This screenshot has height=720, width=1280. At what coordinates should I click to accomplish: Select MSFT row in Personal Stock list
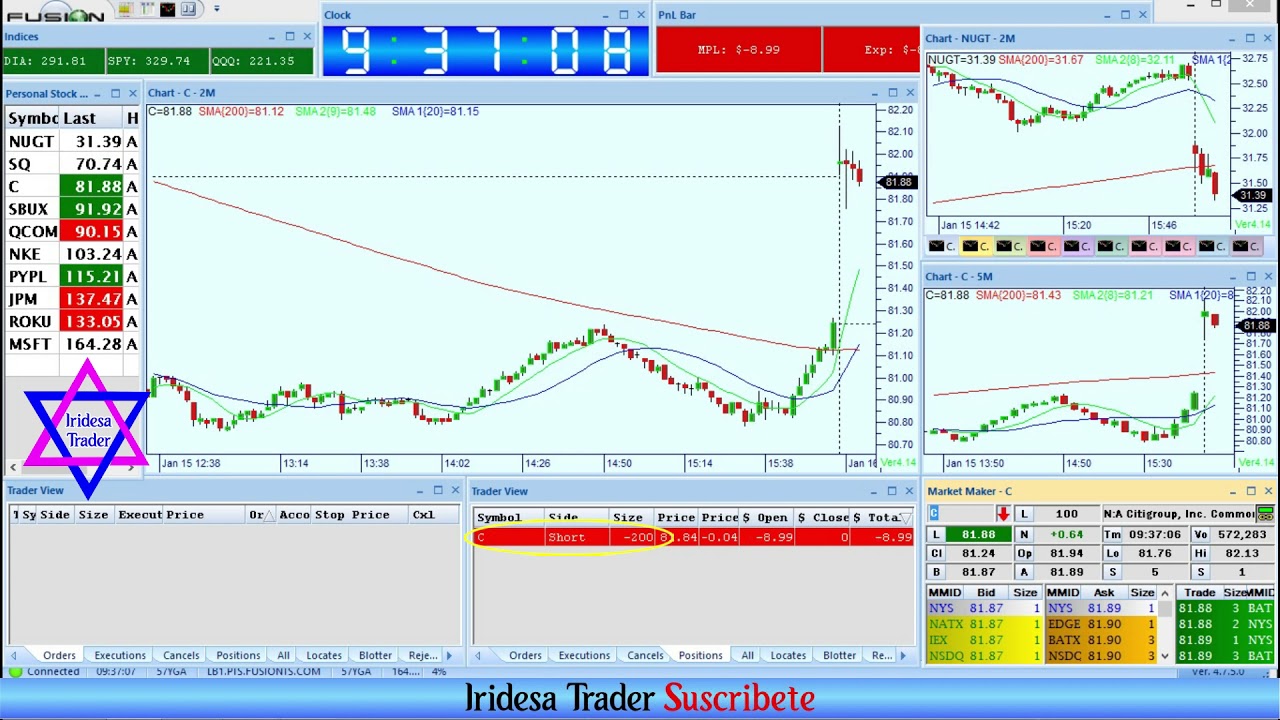pyautogui.click(x=72, y=344)
